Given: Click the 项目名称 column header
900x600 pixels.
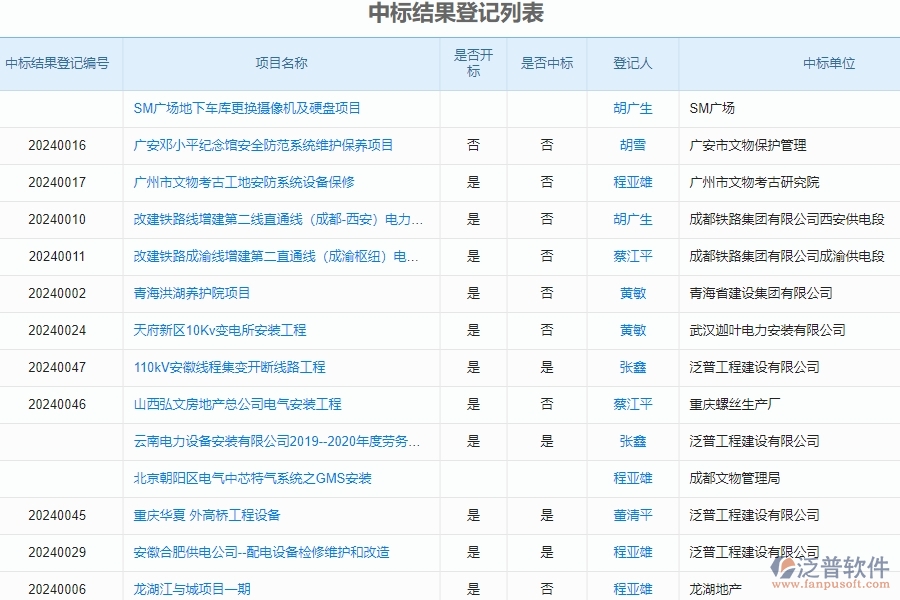Looking at the screenshot, I should (x=281, y=62).
